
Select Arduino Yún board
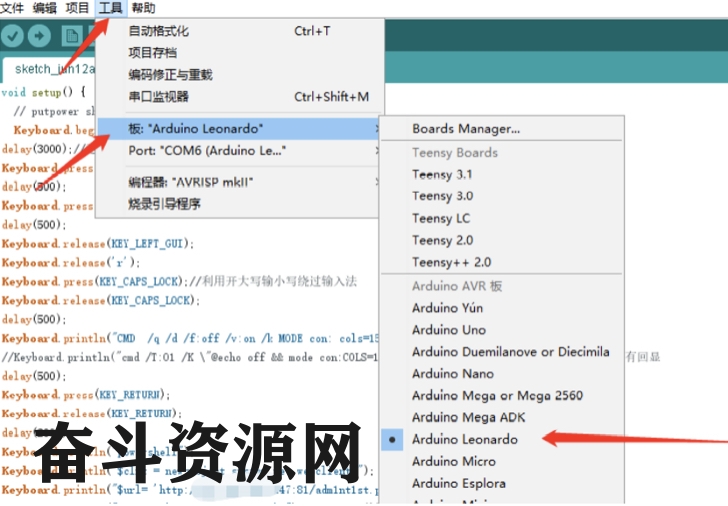pyautogui.click(x=501, y=308)
